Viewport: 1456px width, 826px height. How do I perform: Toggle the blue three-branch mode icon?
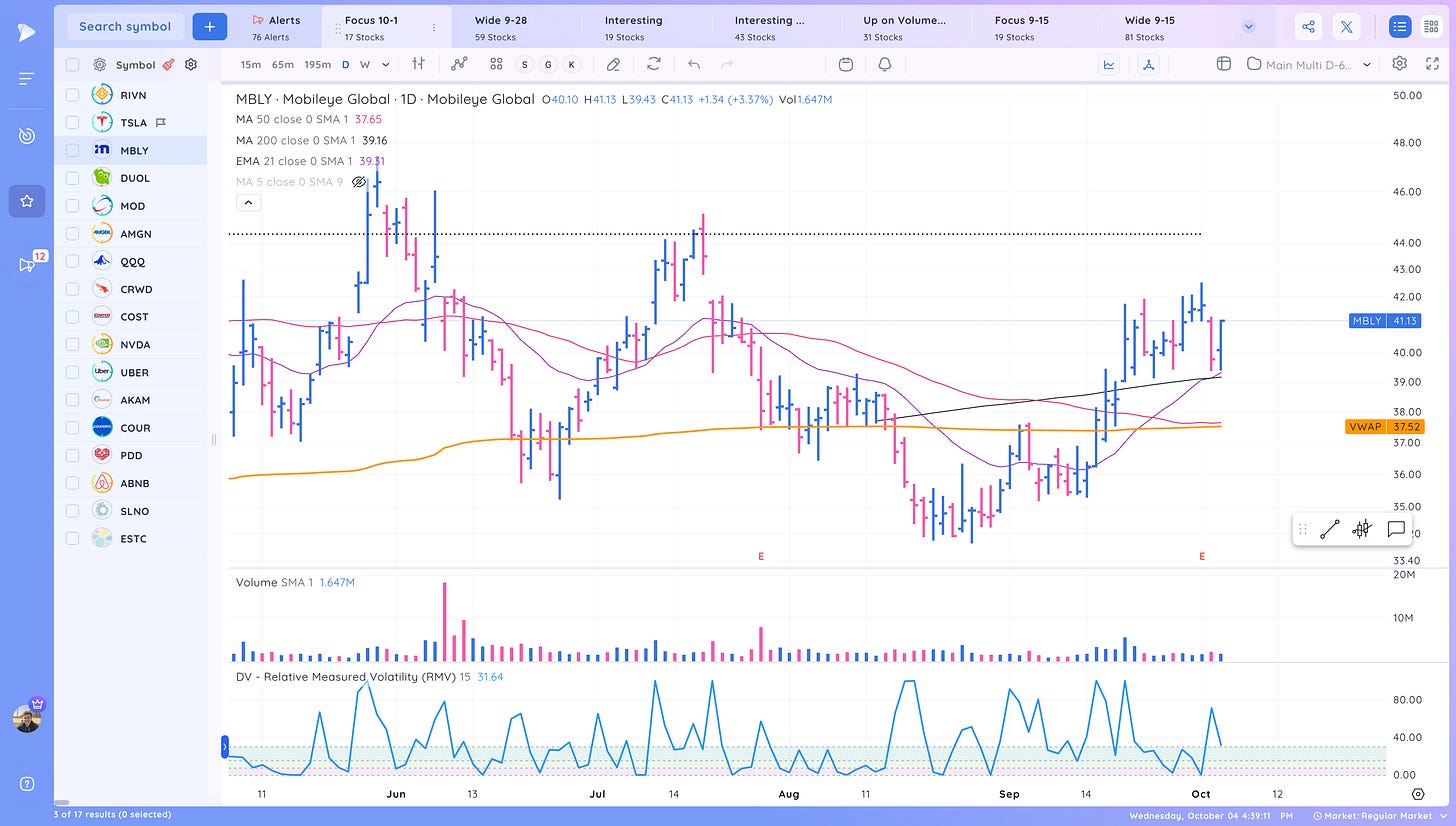pos(1149,64)
